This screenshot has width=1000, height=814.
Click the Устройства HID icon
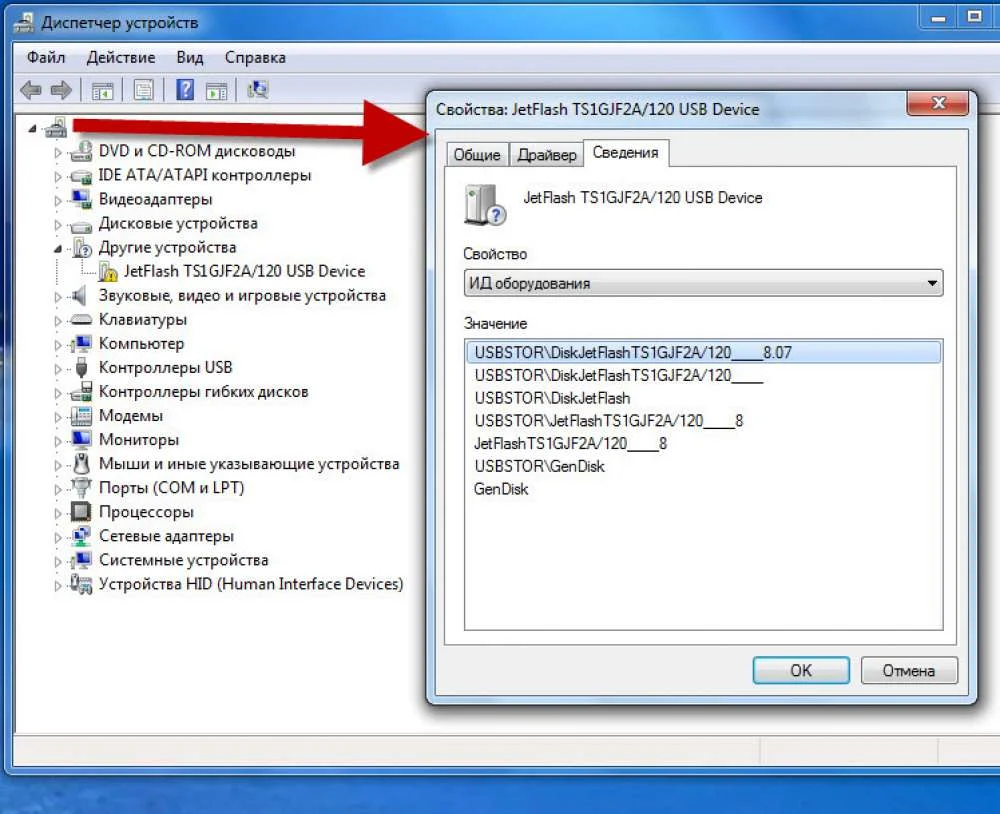(x=81, y=584)
